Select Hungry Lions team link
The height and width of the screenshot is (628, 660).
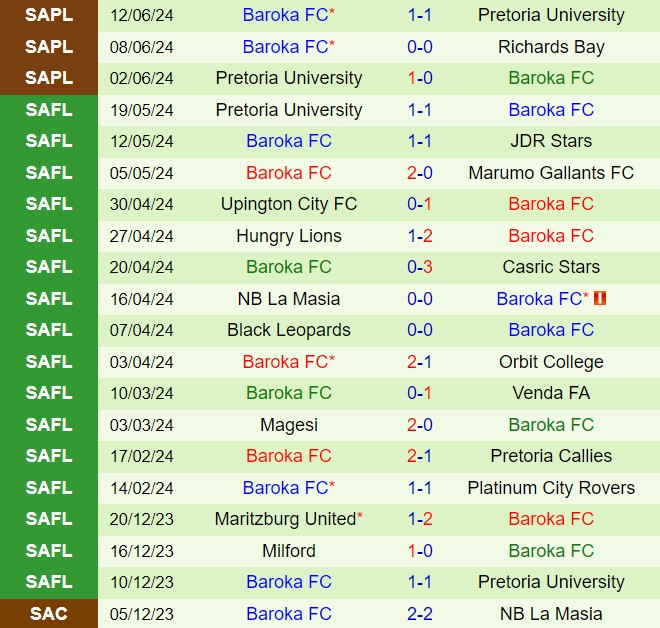pos(289,236)
